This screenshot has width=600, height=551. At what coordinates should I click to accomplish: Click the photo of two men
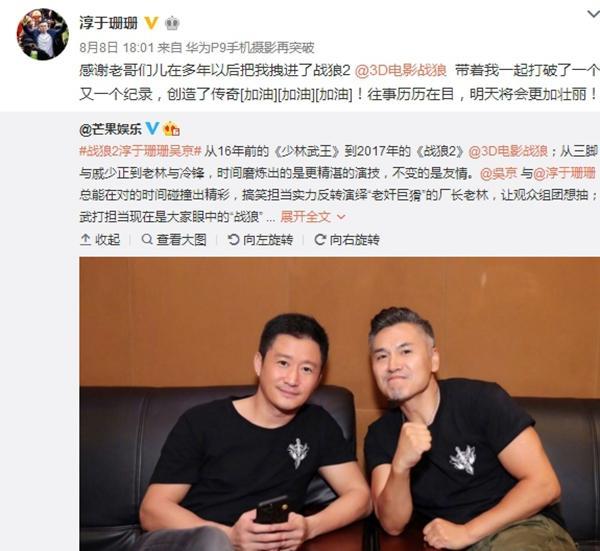point(339,404)
